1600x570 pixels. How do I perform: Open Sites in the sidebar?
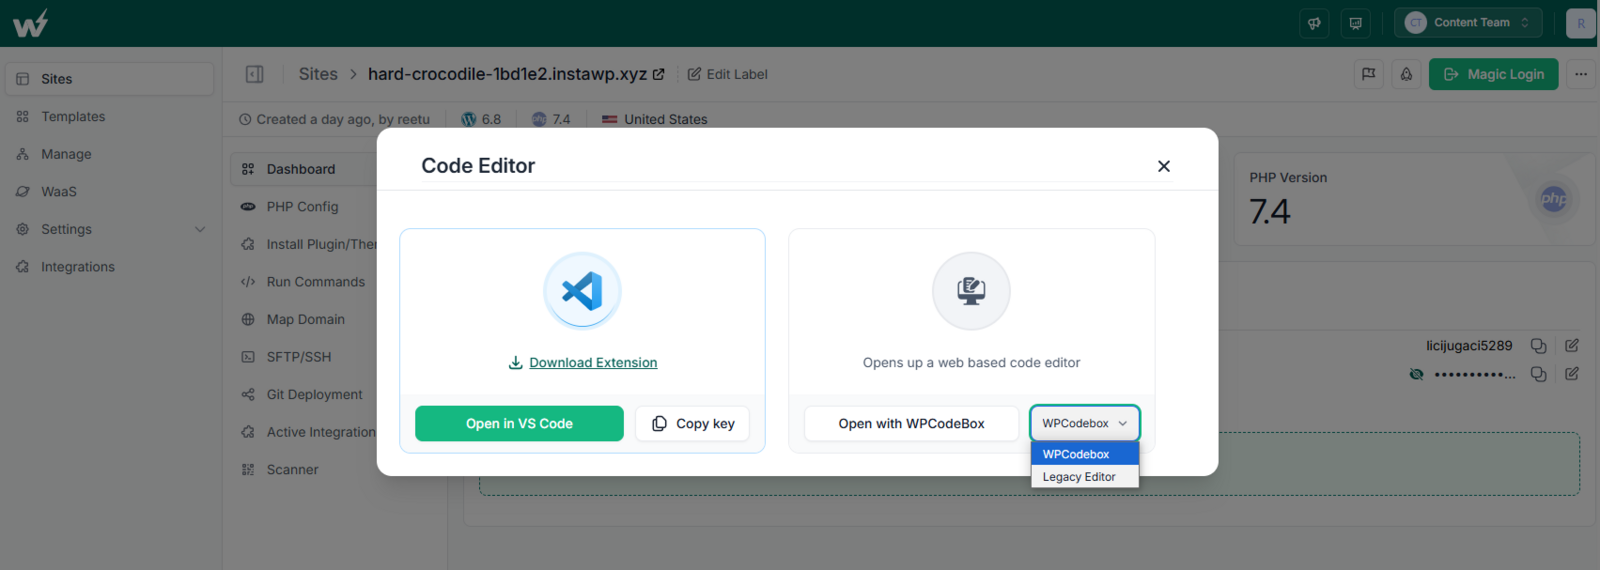(x=109, y=79)
